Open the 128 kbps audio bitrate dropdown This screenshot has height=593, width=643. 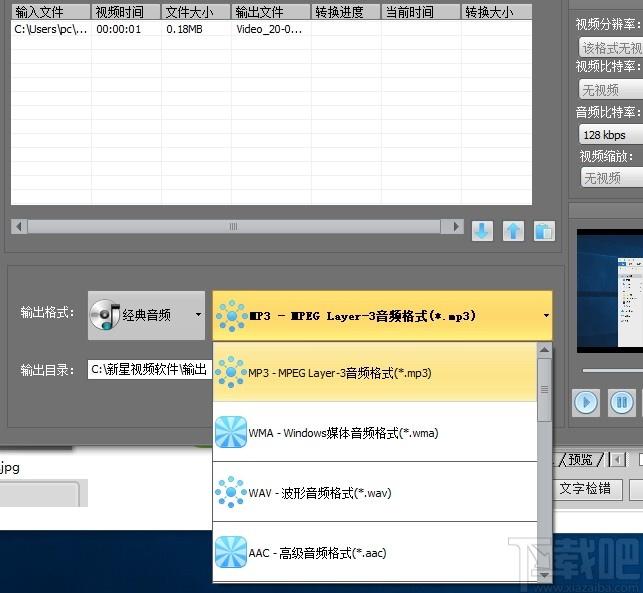[611, 135]
